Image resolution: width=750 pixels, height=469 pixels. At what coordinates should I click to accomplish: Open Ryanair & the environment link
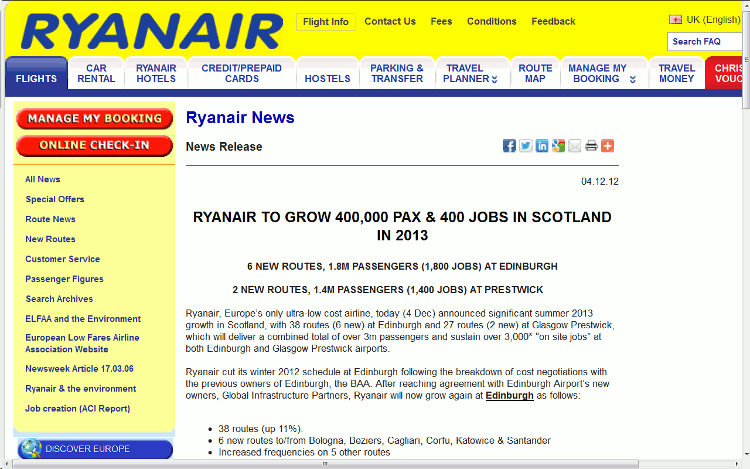point(80,389)
